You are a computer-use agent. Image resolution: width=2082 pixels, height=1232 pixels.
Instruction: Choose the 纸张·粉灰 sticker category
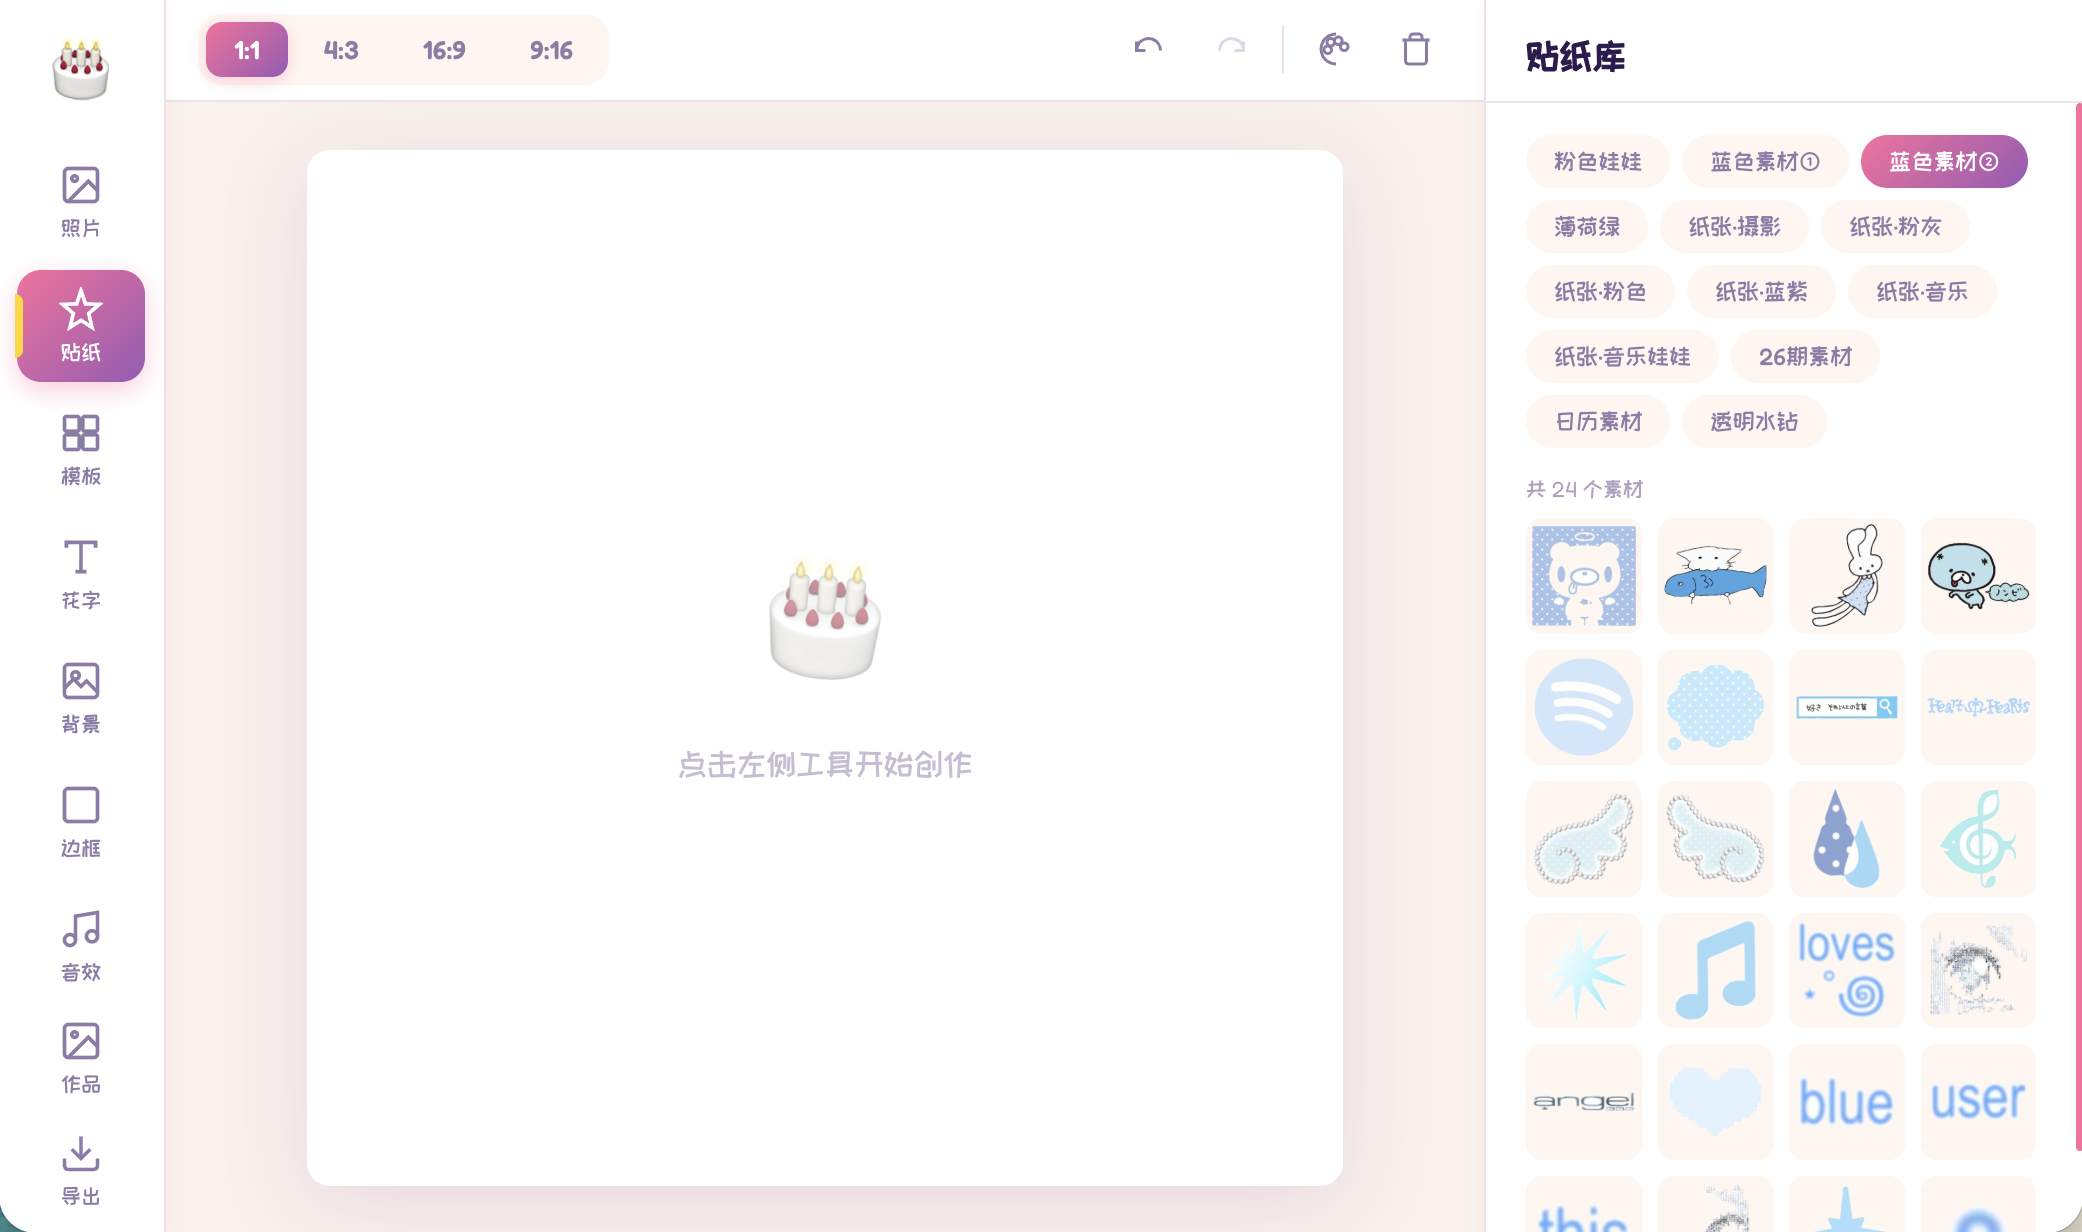(1895, 226)
